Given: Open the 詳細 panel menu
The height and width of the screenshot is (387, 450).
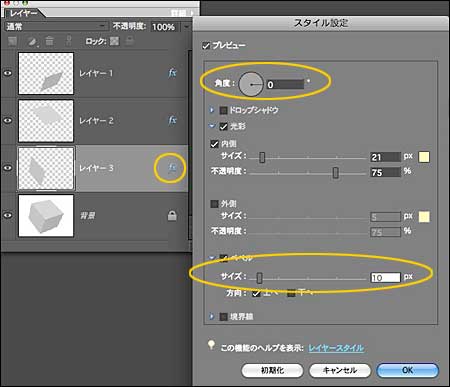Looking at the screenshot, I should pyautogui.click(x=182, y=13).
